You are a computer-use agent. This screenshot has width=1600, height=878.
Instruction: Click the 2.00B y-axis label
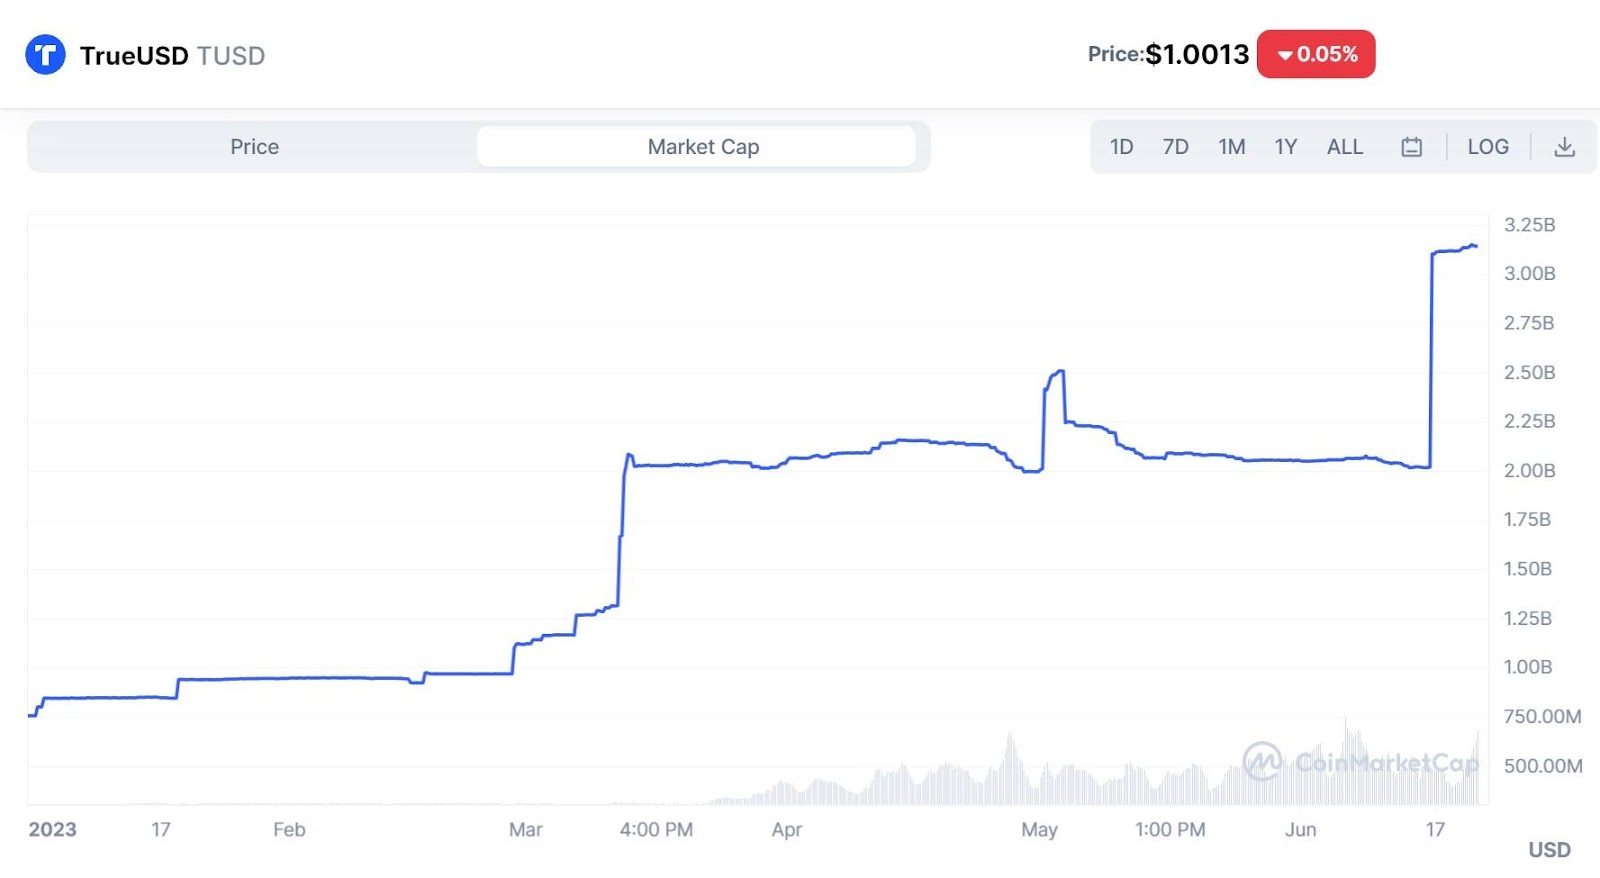coord(1529,470)
